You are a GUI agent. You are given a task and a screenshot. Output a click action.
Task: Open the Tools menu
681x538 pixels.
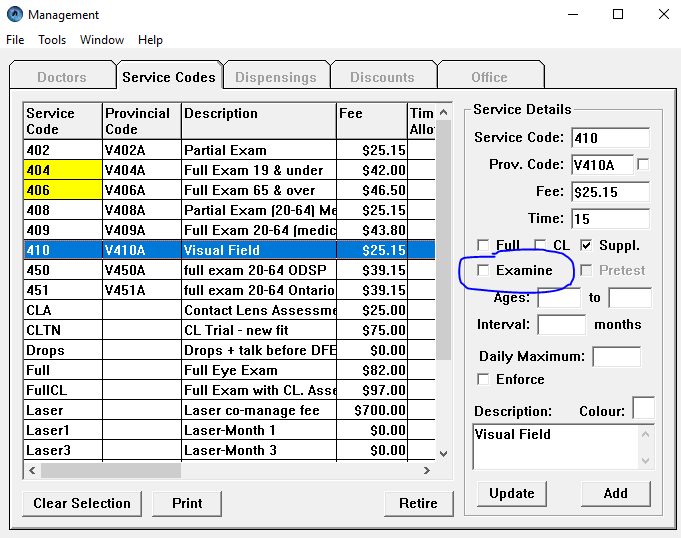click(52, 40)
